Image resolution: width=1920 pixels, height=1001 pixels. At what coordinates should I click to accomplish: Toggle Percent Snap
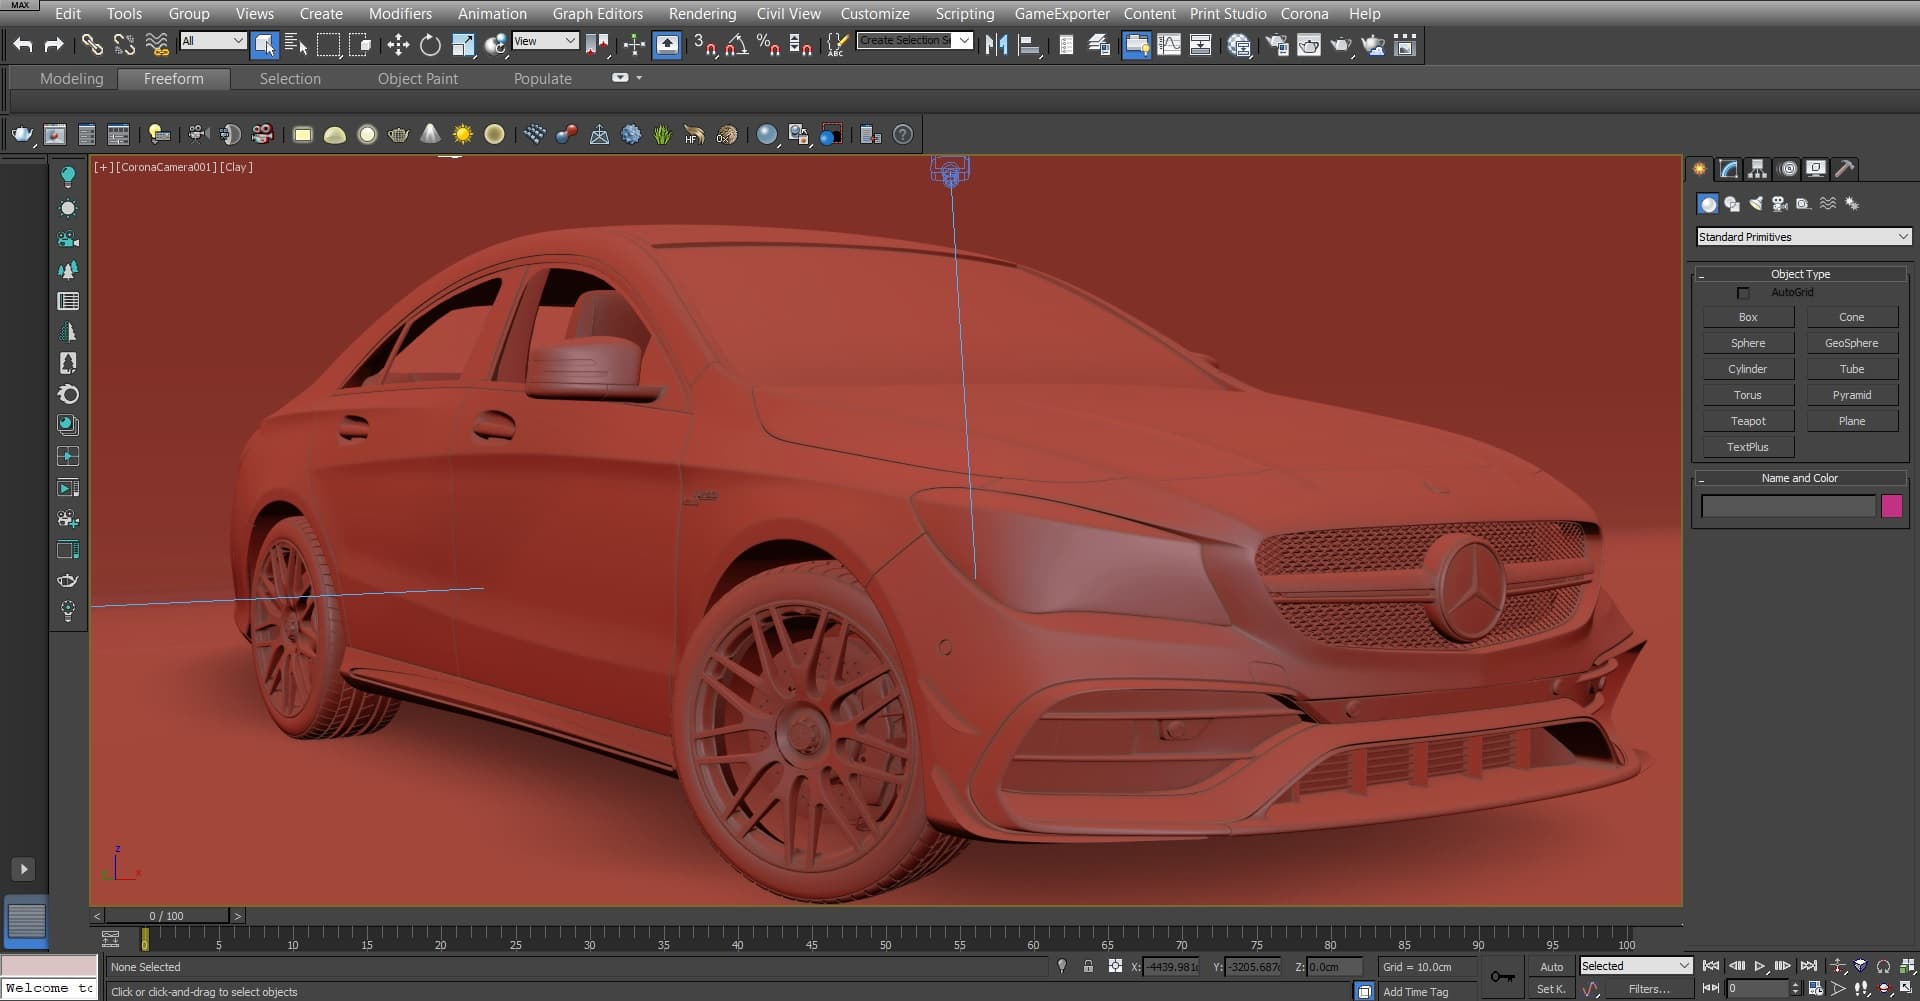point(769,44)
